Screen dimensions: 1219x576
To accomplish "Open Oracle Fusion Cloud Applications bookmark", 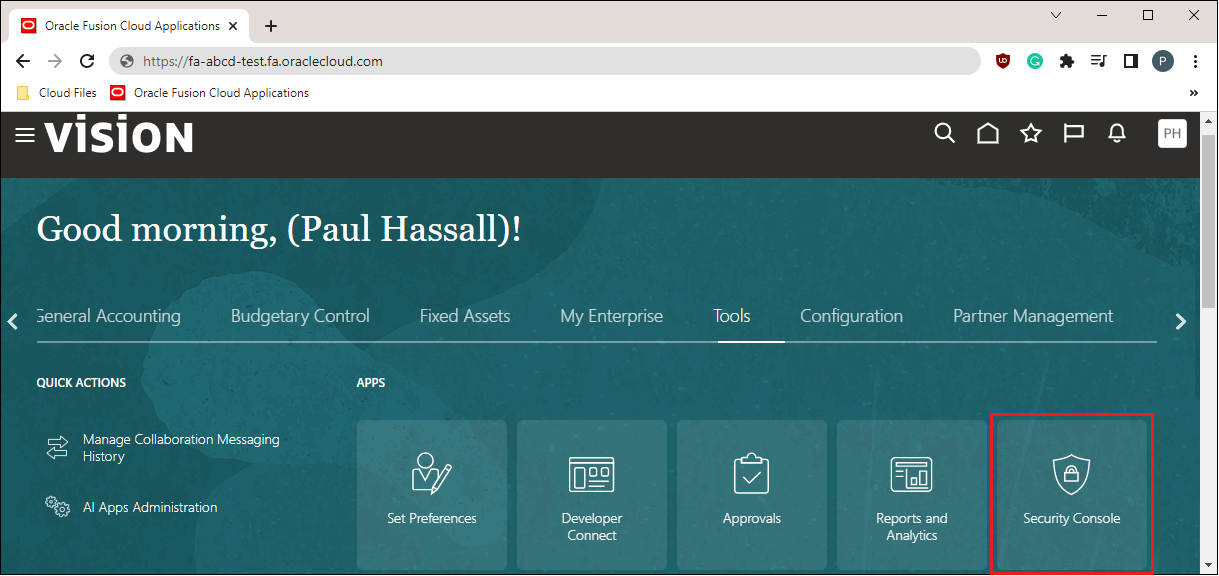I will (x=210, y=93).
